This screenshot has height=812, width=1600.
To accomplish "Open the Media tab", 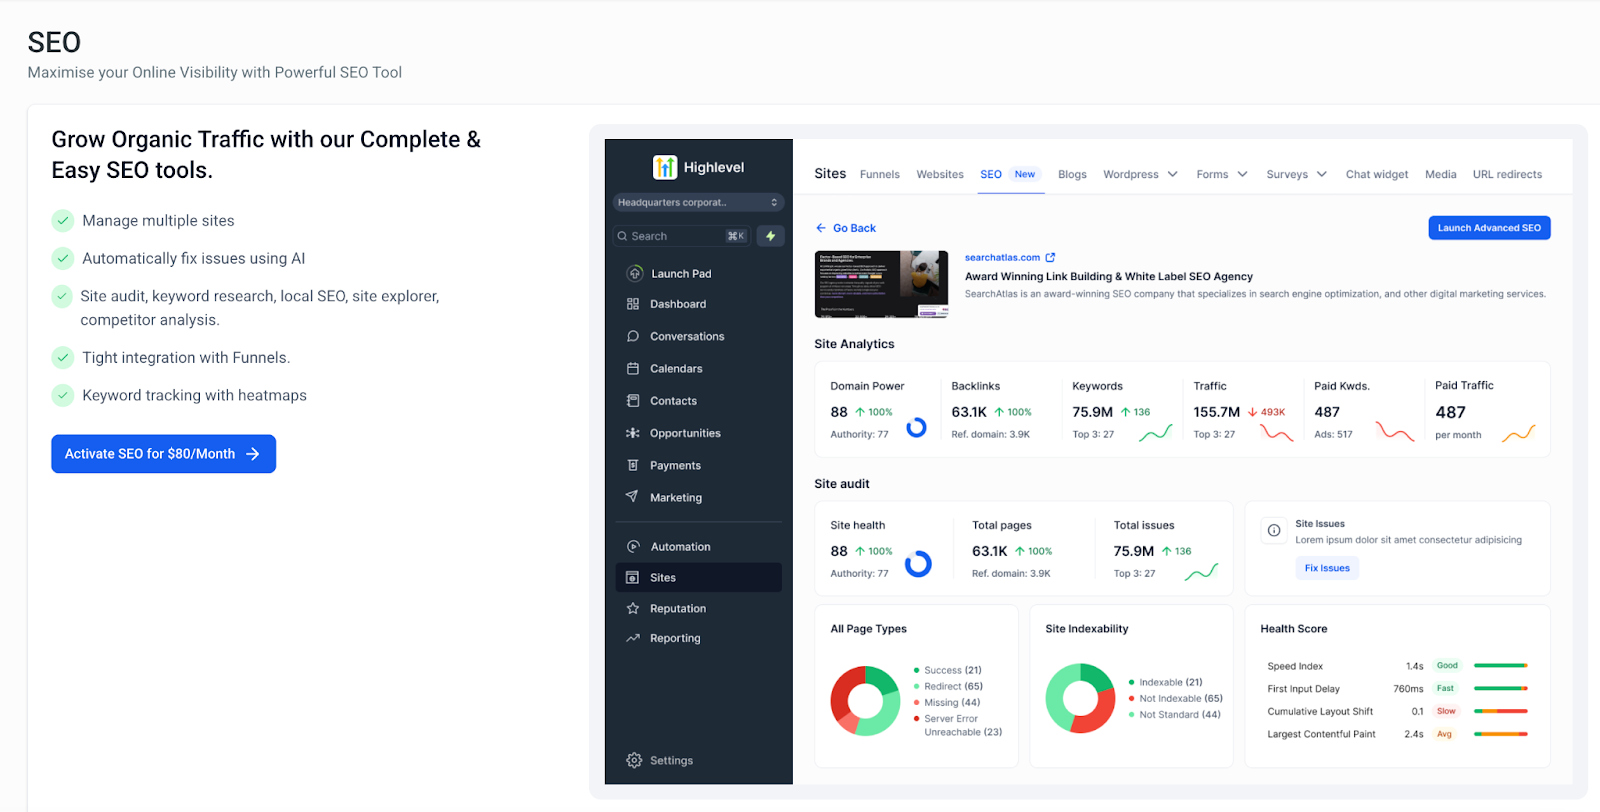I will pyautogui.click(x=1440, y=174).
